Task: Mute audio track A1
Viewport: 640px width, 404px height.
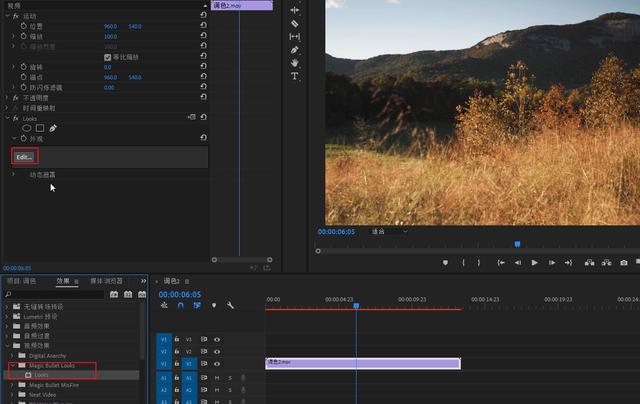Action: click(217, 378)
